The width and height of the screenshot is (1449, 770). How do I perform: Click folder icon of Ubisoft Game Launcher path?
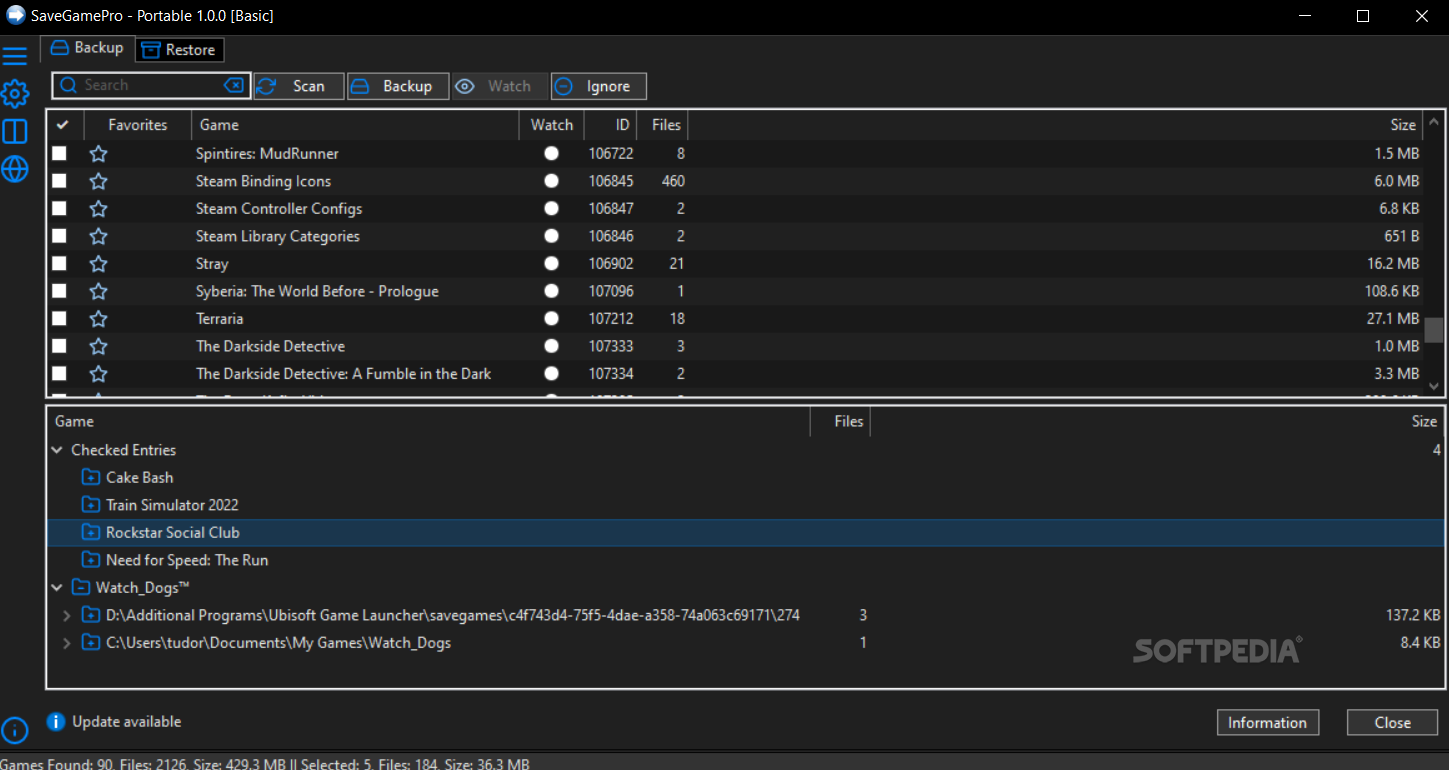(91, 615)
